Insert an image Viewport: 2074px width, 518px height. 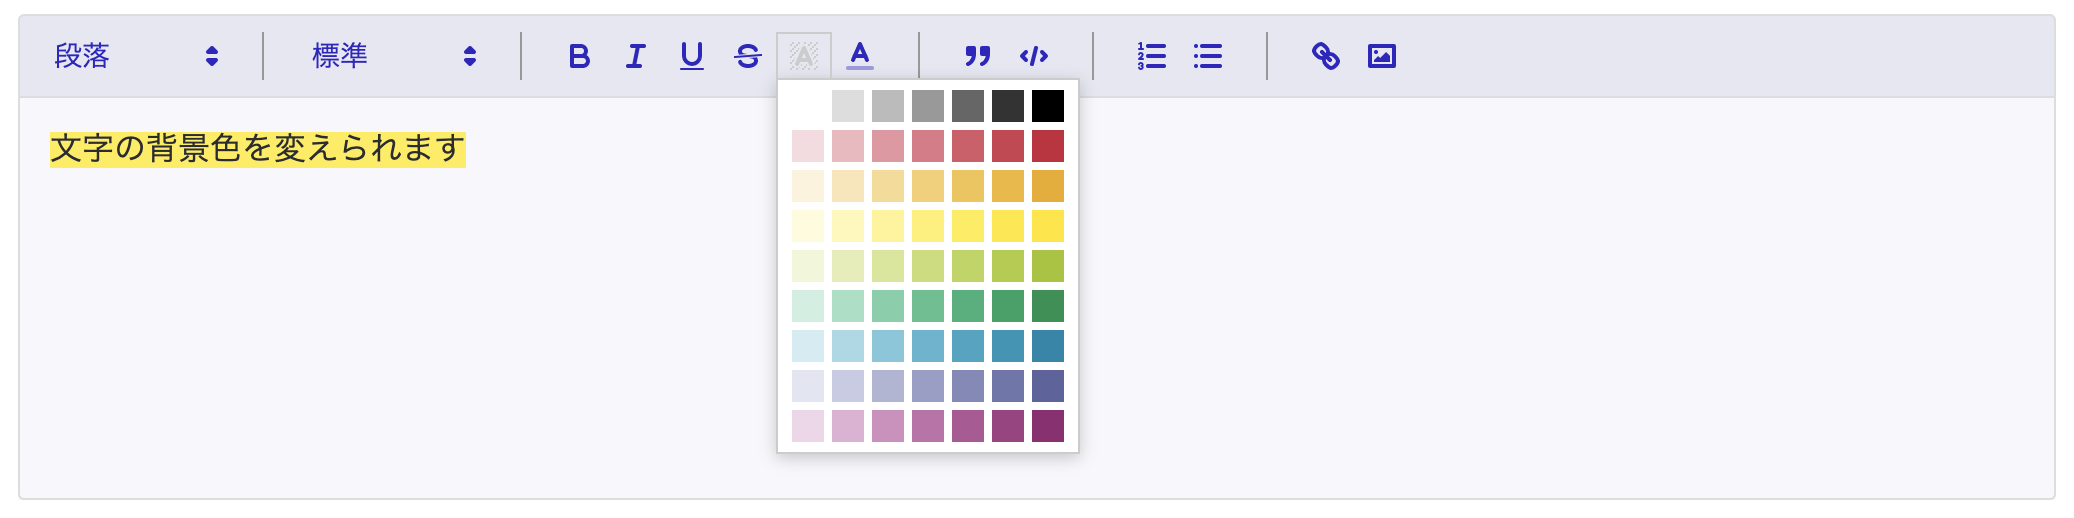click(x=1381, y=56)
